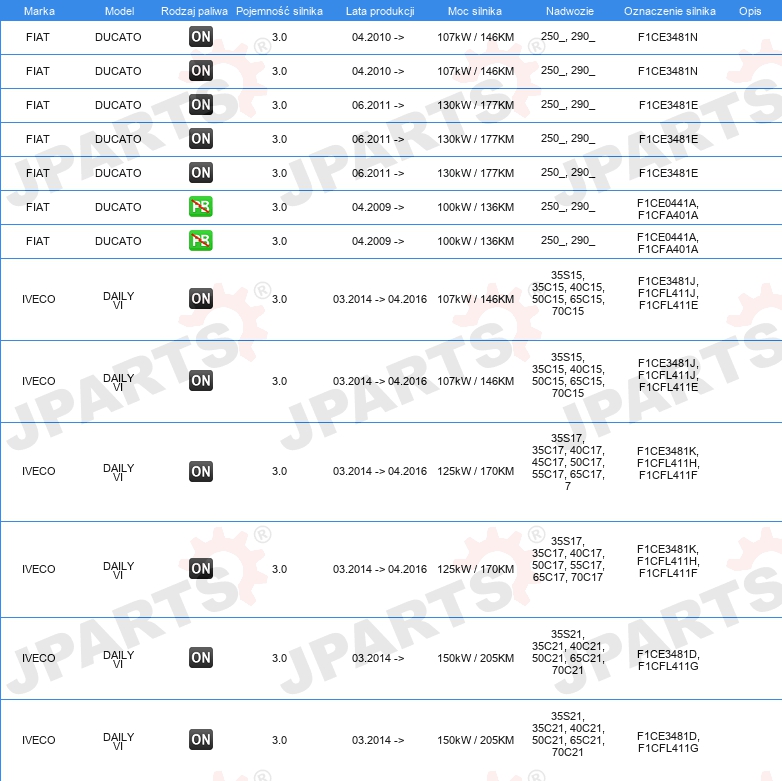Screen dimensions: 782x781
Task: Click F1CE0441A, F1CFA401A in the first 100kW row
Action: click(668, 209)
